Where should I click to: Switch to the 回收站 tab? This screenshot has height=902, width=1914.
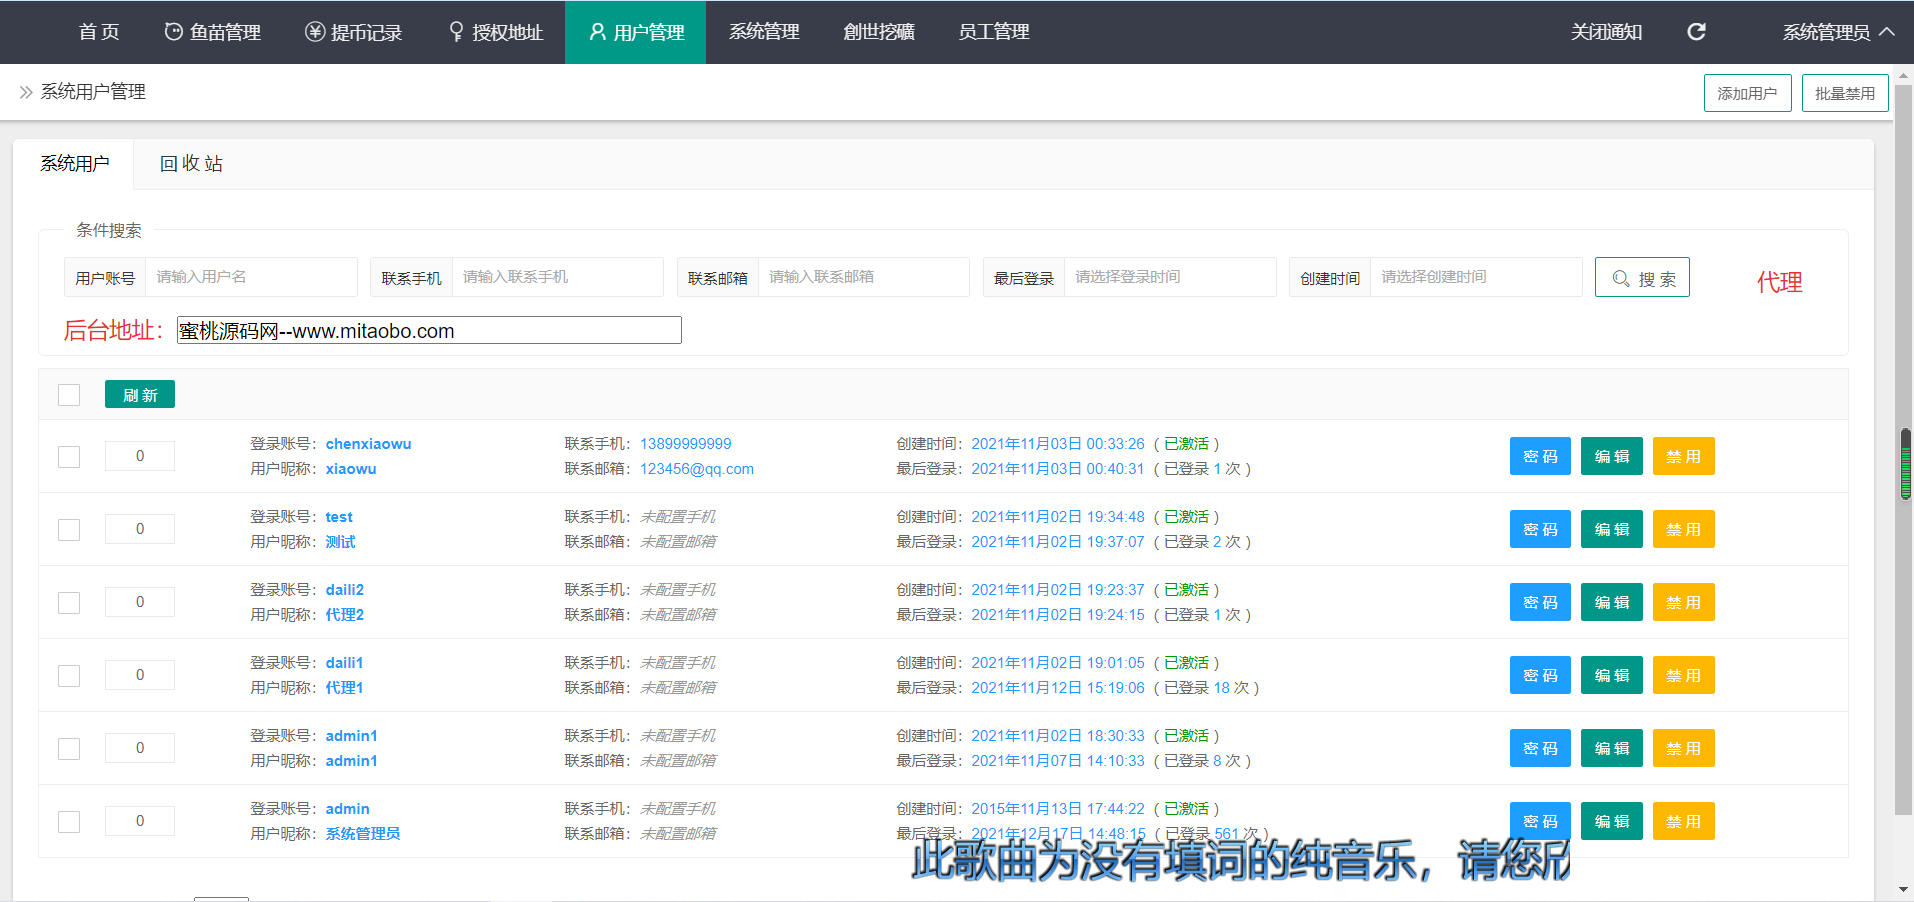[191, 164]
